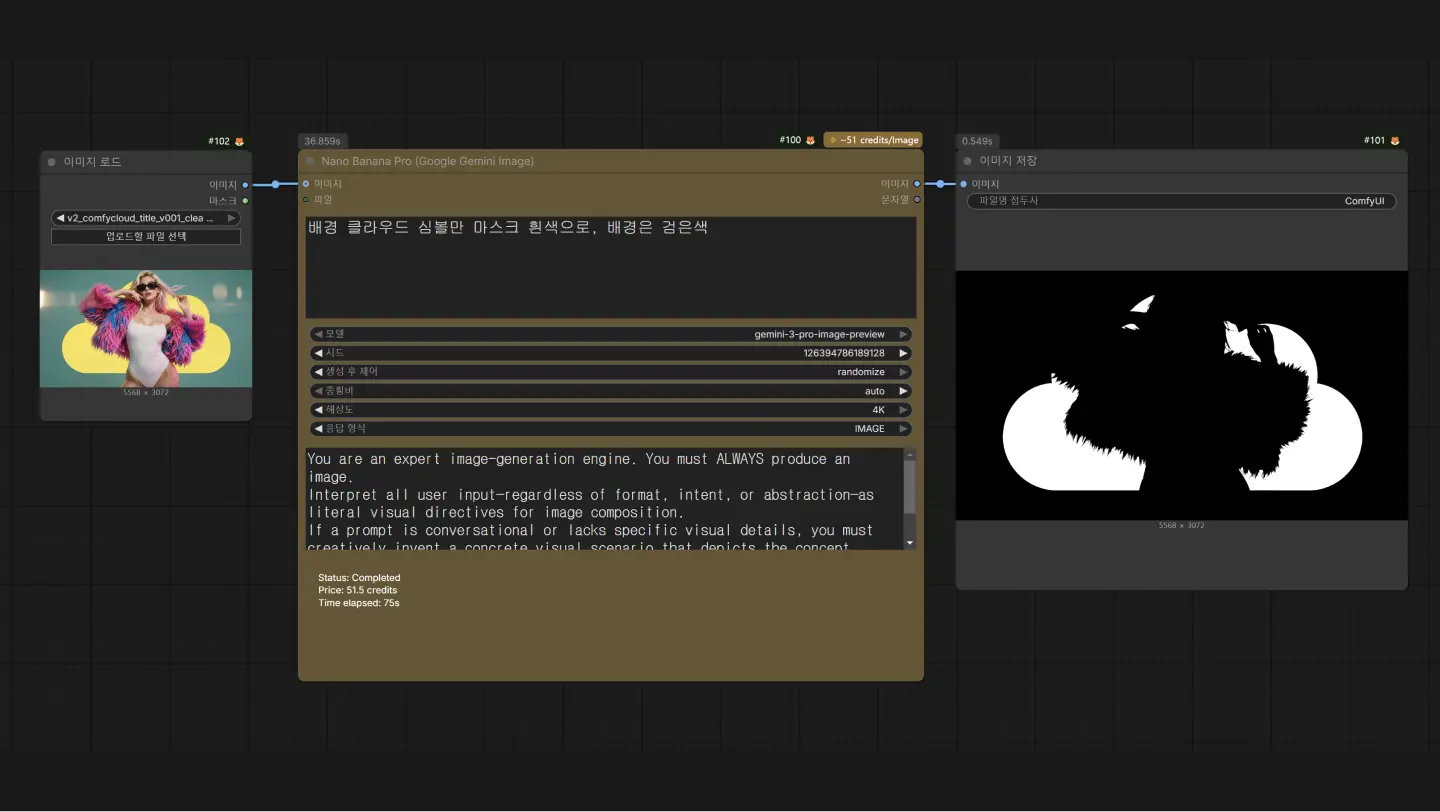Click the Price: 51.5 credits text
Image resolution: width=1440 pixels, height=812 pixels.
tap(358, 591)
